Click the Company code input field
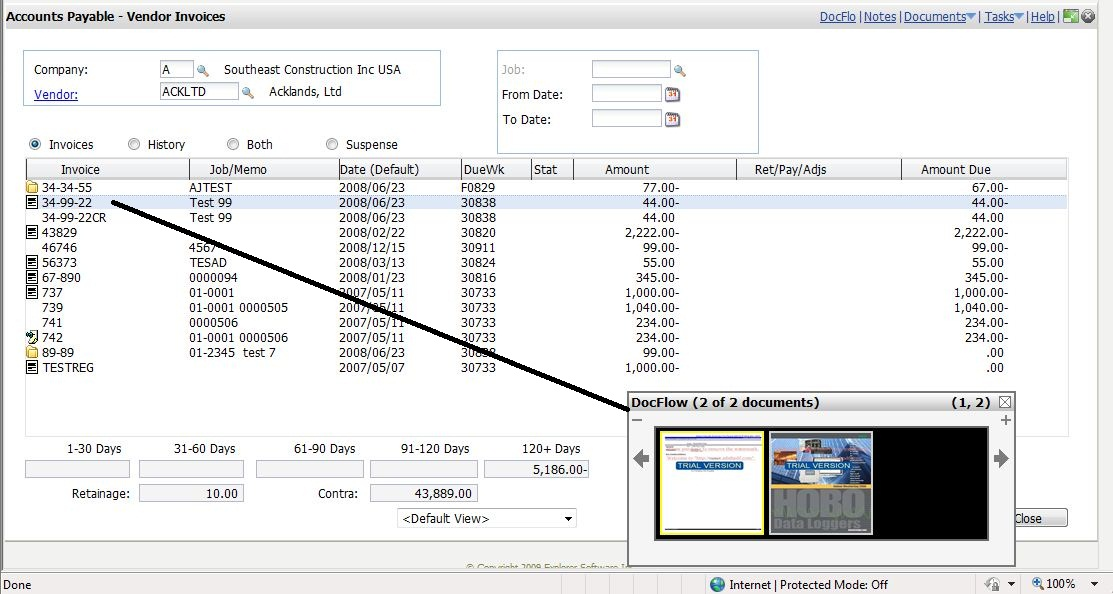1113x594 pixels. pyautogui.click(x=177, y=70)
